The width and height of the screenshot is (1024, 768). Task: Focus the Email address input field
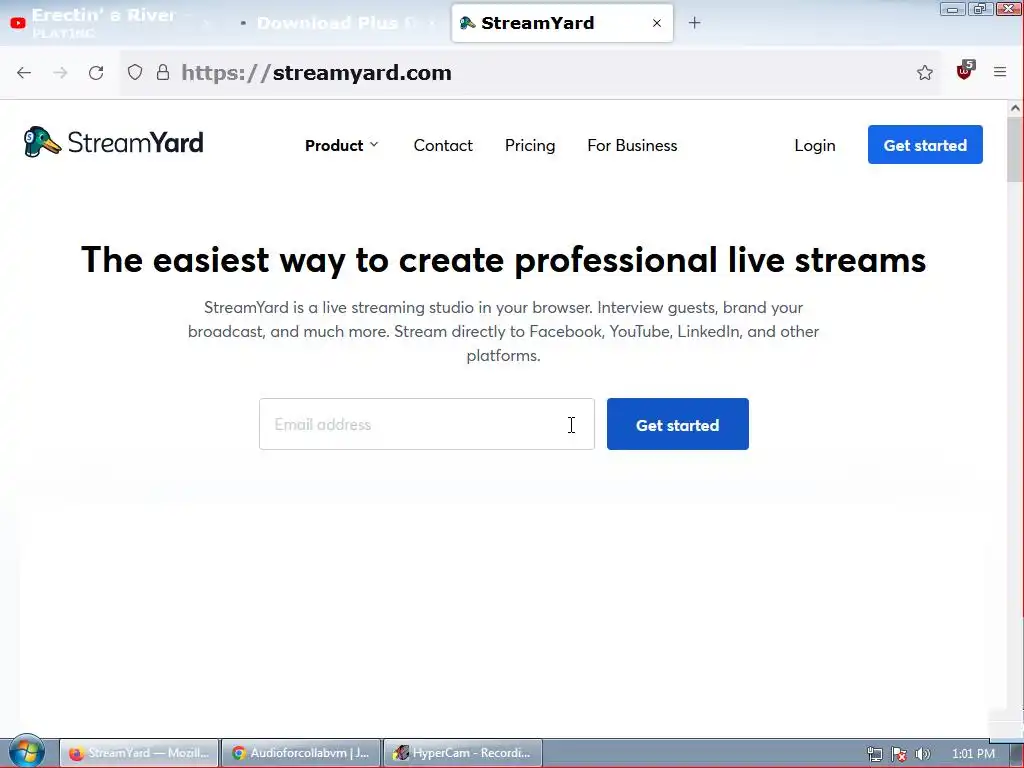pyautogui.click(x=426, y=424)
